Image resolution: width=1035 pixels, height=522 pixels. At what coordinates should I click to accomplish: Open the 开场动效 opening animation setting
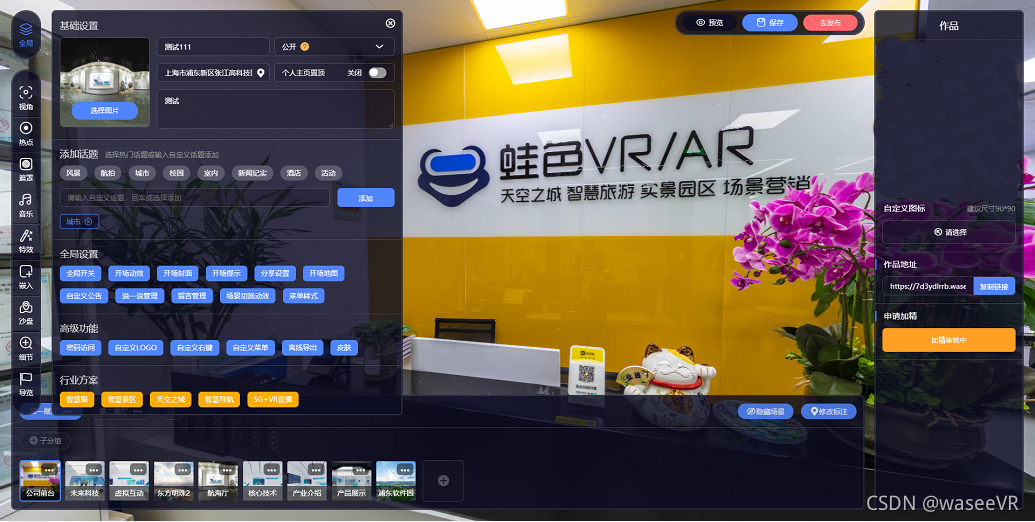tap(129, 273)
